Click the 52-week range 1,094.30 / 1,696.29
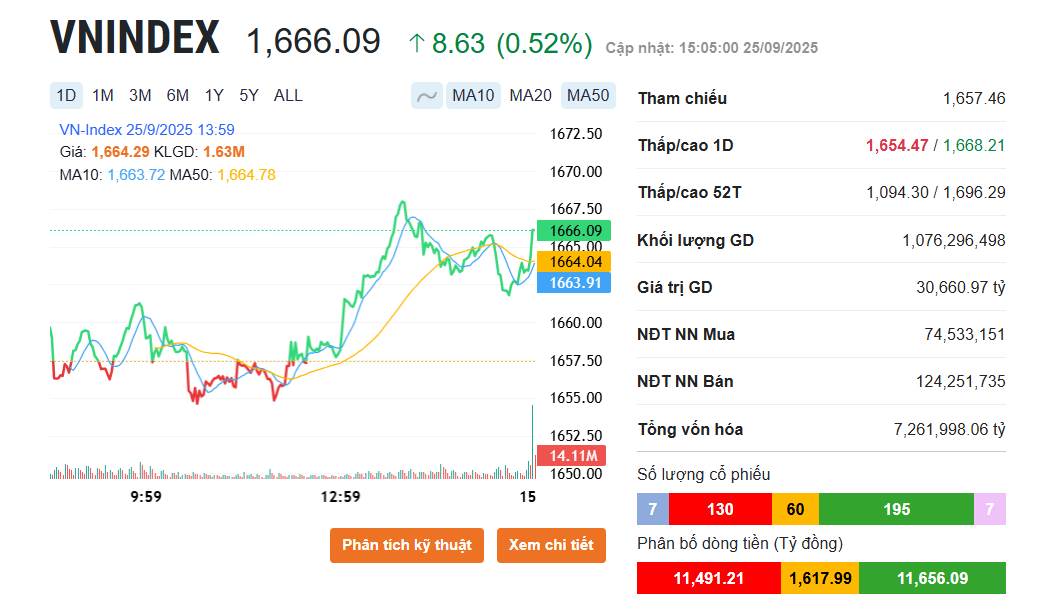This screenshot has width=1047, height=612. 935,193
